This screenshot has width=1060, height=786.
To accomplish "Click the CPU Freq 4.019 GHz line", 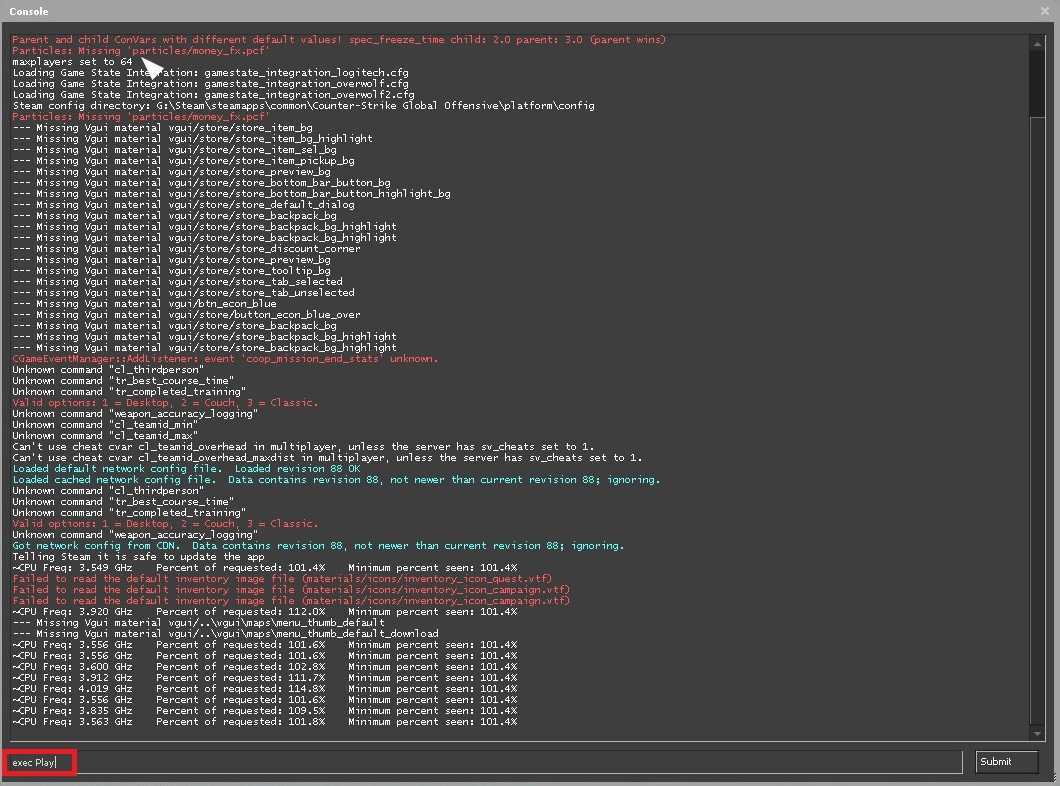I will pyautogui.click(x=265, y=689).
